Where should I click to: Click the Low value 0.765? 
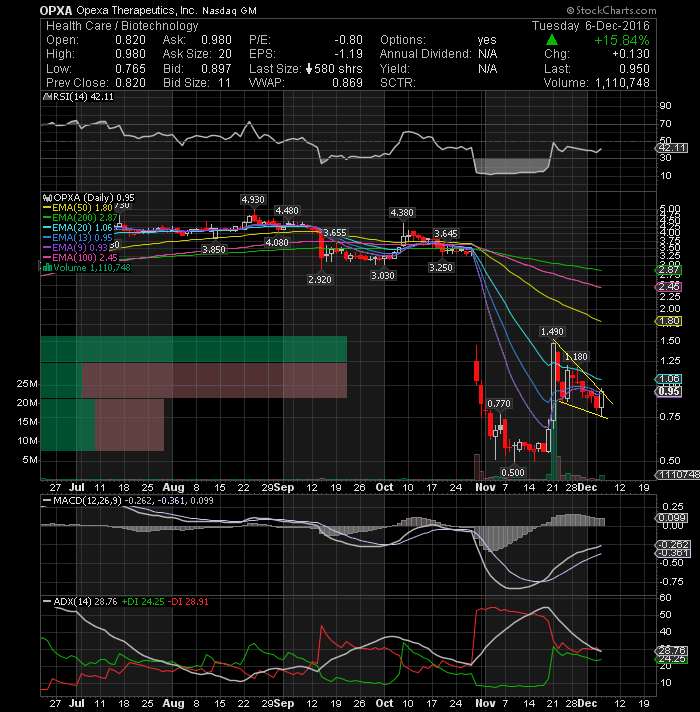pyautogui.click(x=130, y=69)
